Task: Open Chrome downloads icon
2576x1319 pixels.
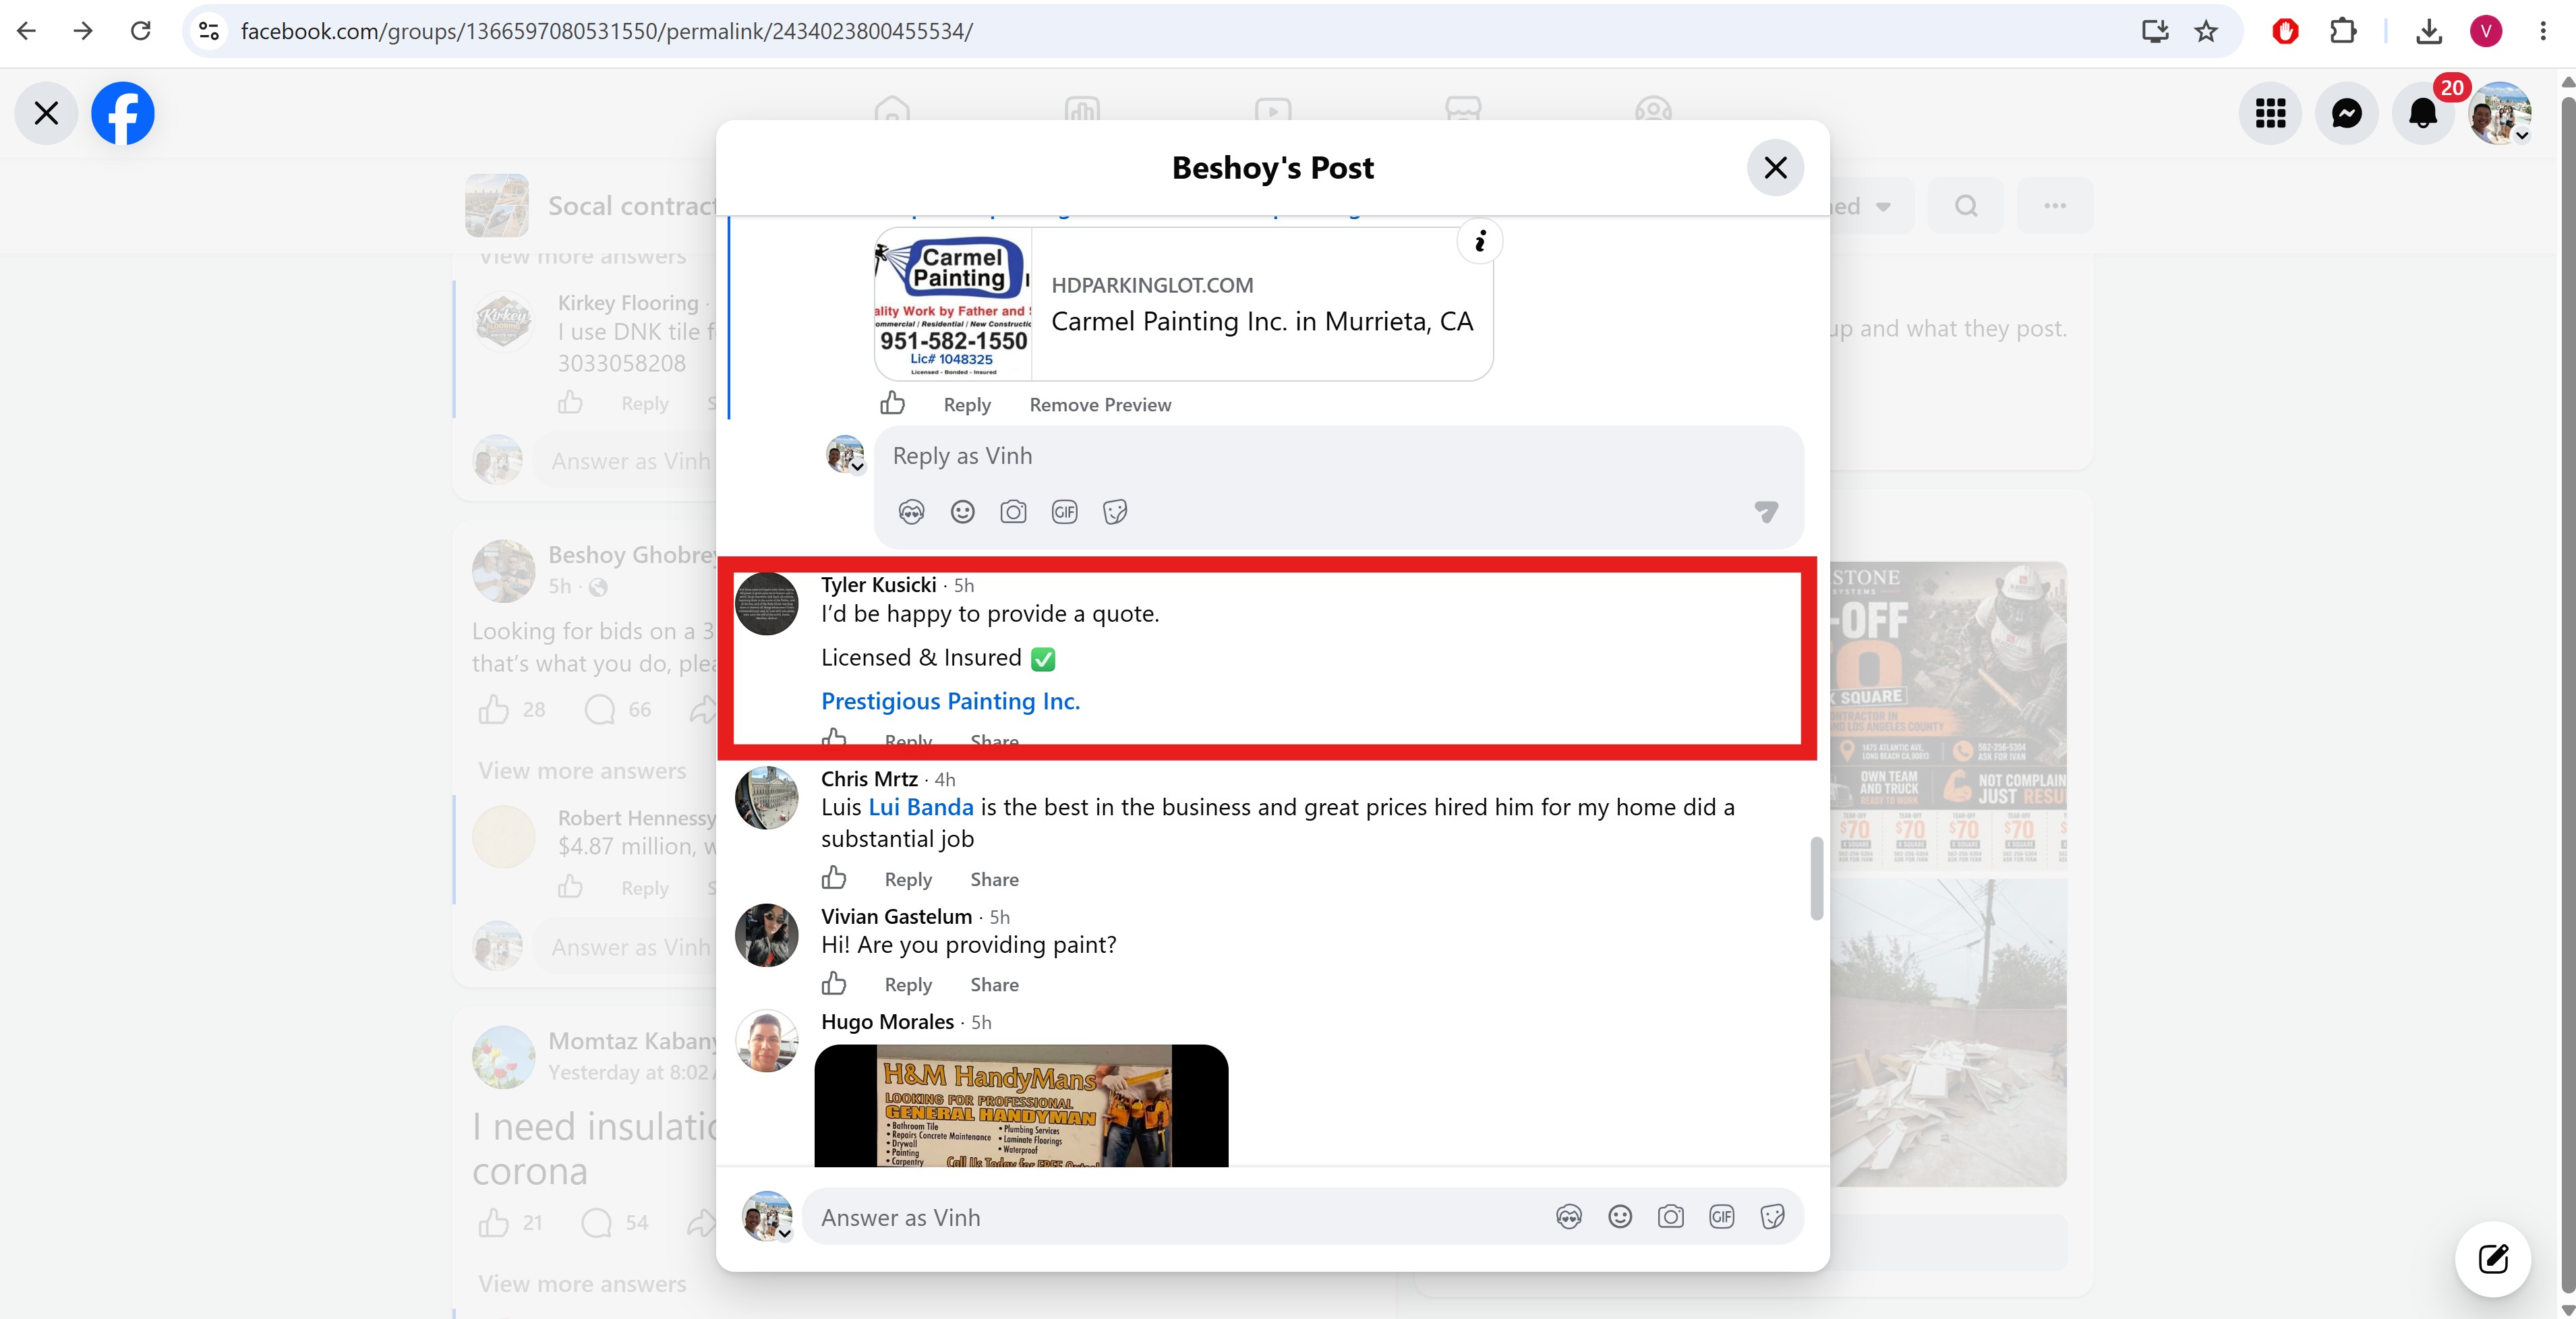Action: (2429, 31)
